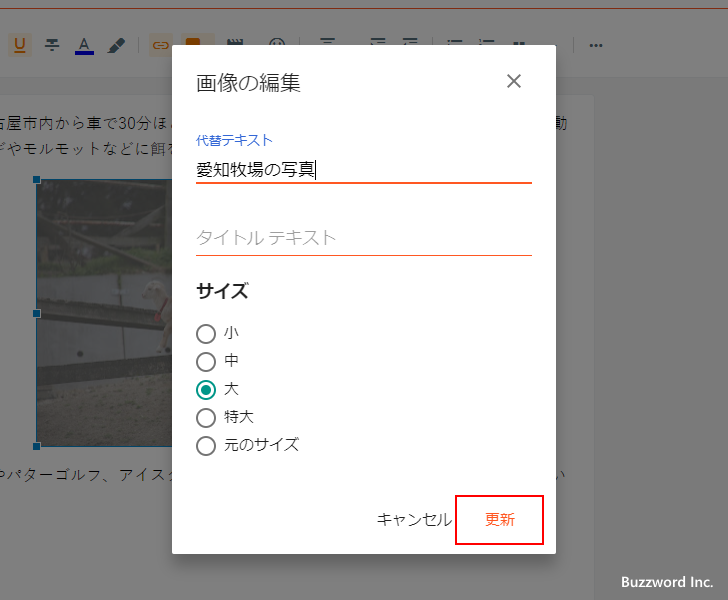
Task: Open the text color tool
Action: pos(84,46)
